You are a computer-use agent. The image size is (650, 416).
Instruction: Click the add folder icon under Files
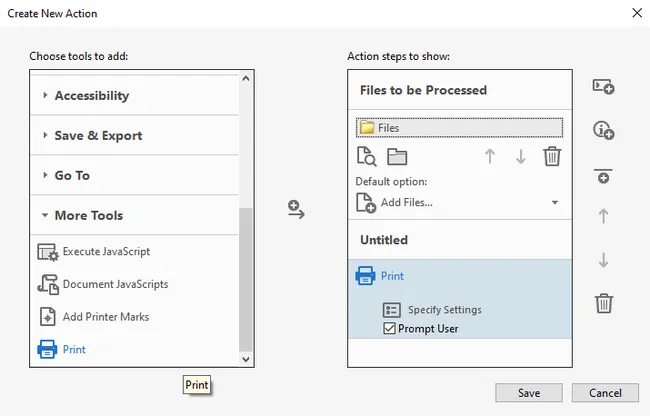pos(397,157)
